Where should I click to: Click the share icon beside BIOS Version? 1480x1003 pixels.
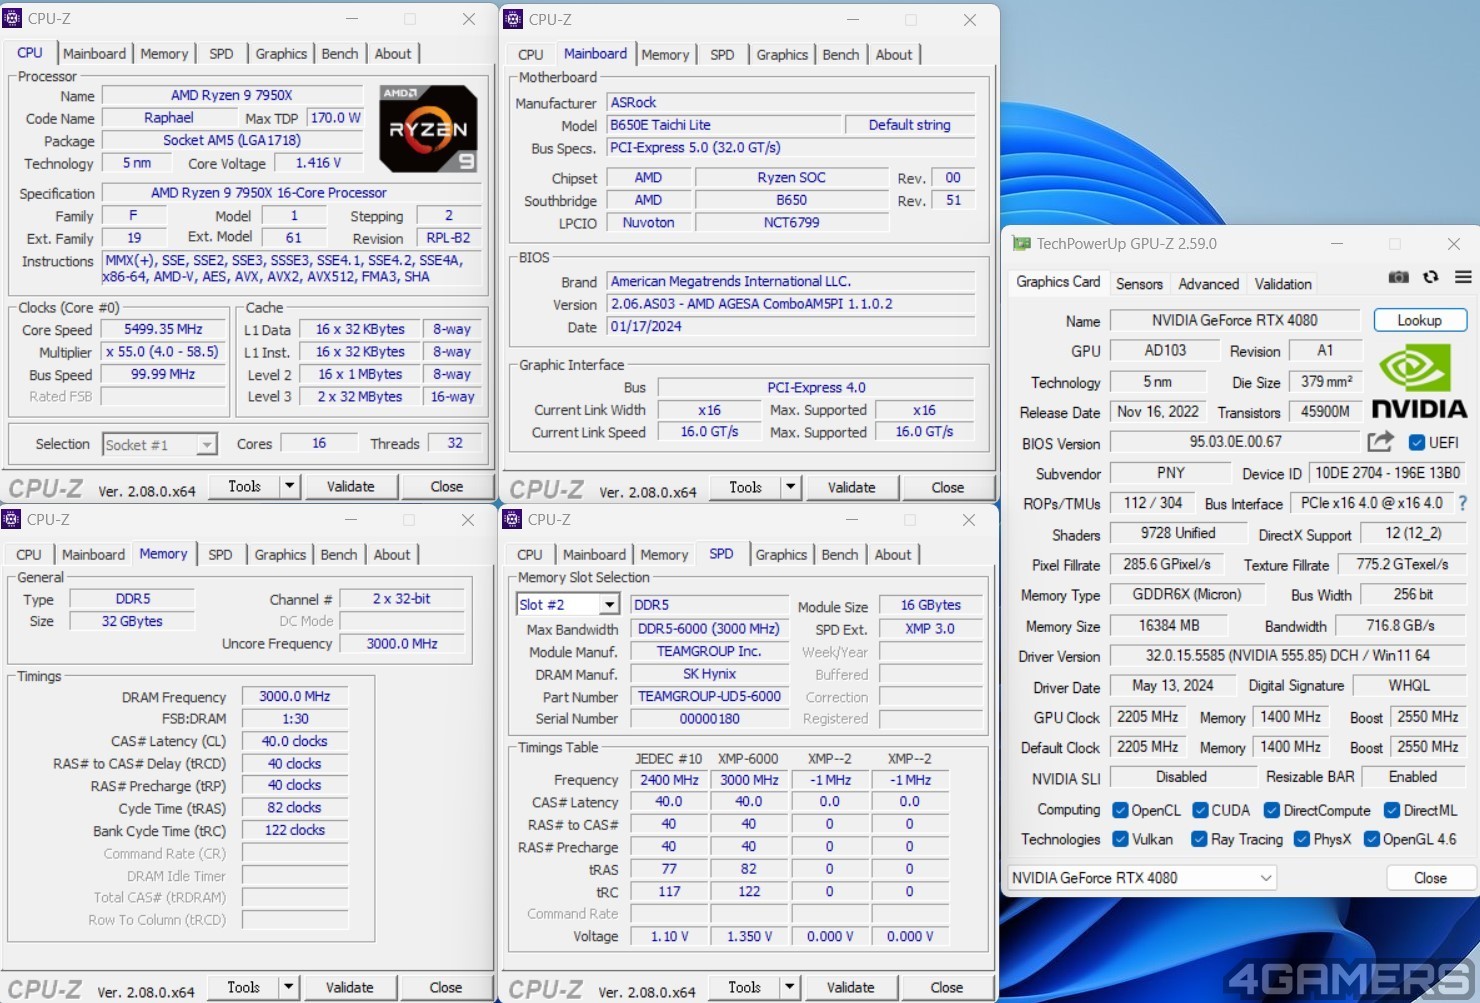click(1380, 441)
